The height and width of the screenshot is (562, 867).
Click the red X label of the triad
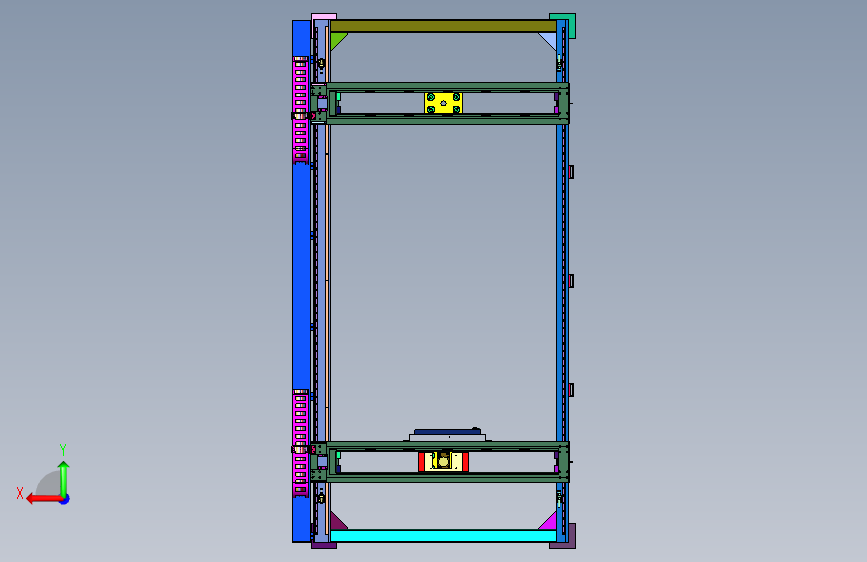(20, 493)
